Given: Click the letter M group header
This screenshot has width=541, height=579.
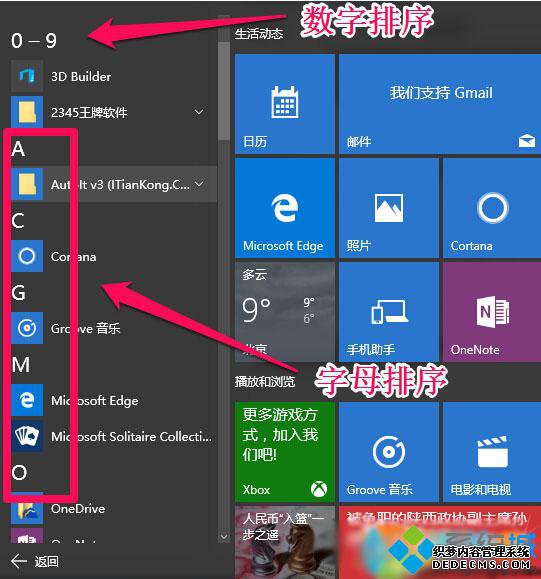Looking at the screenshot, I should click(x=21, y=365).
